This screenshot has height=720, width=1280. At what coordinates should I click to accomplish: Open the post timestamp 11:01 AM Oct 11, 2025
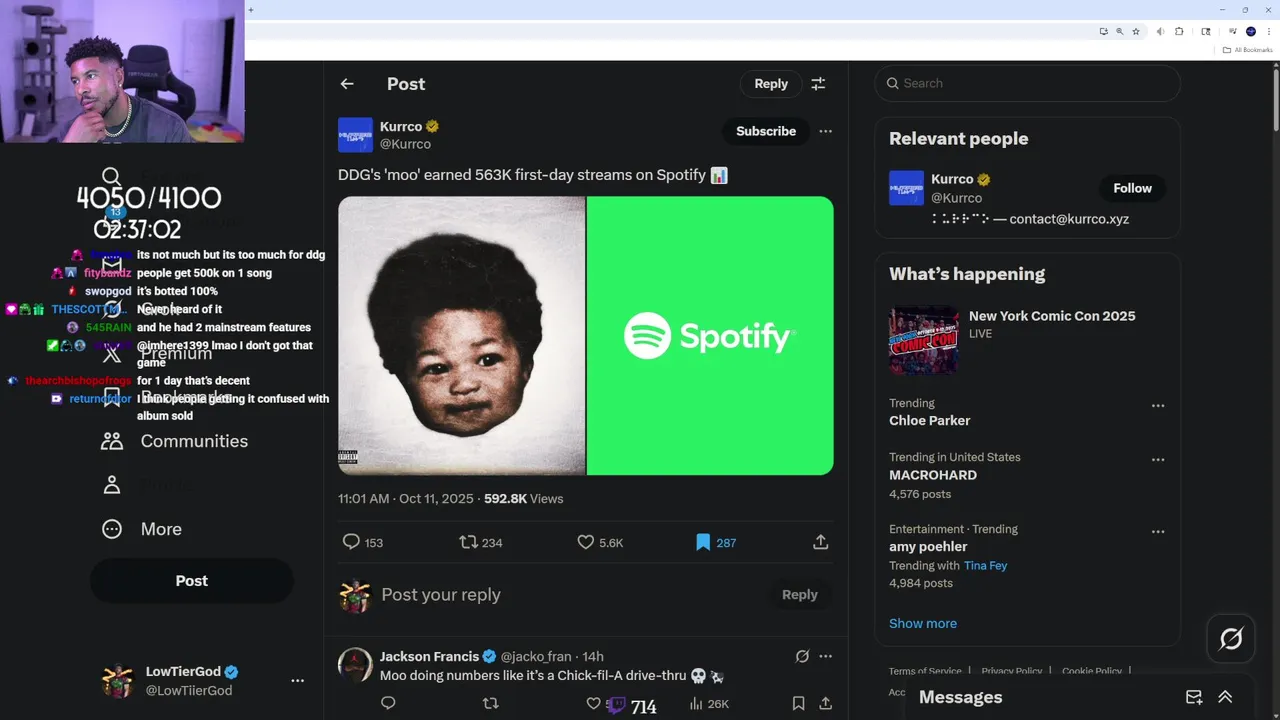tap(406, 498)
